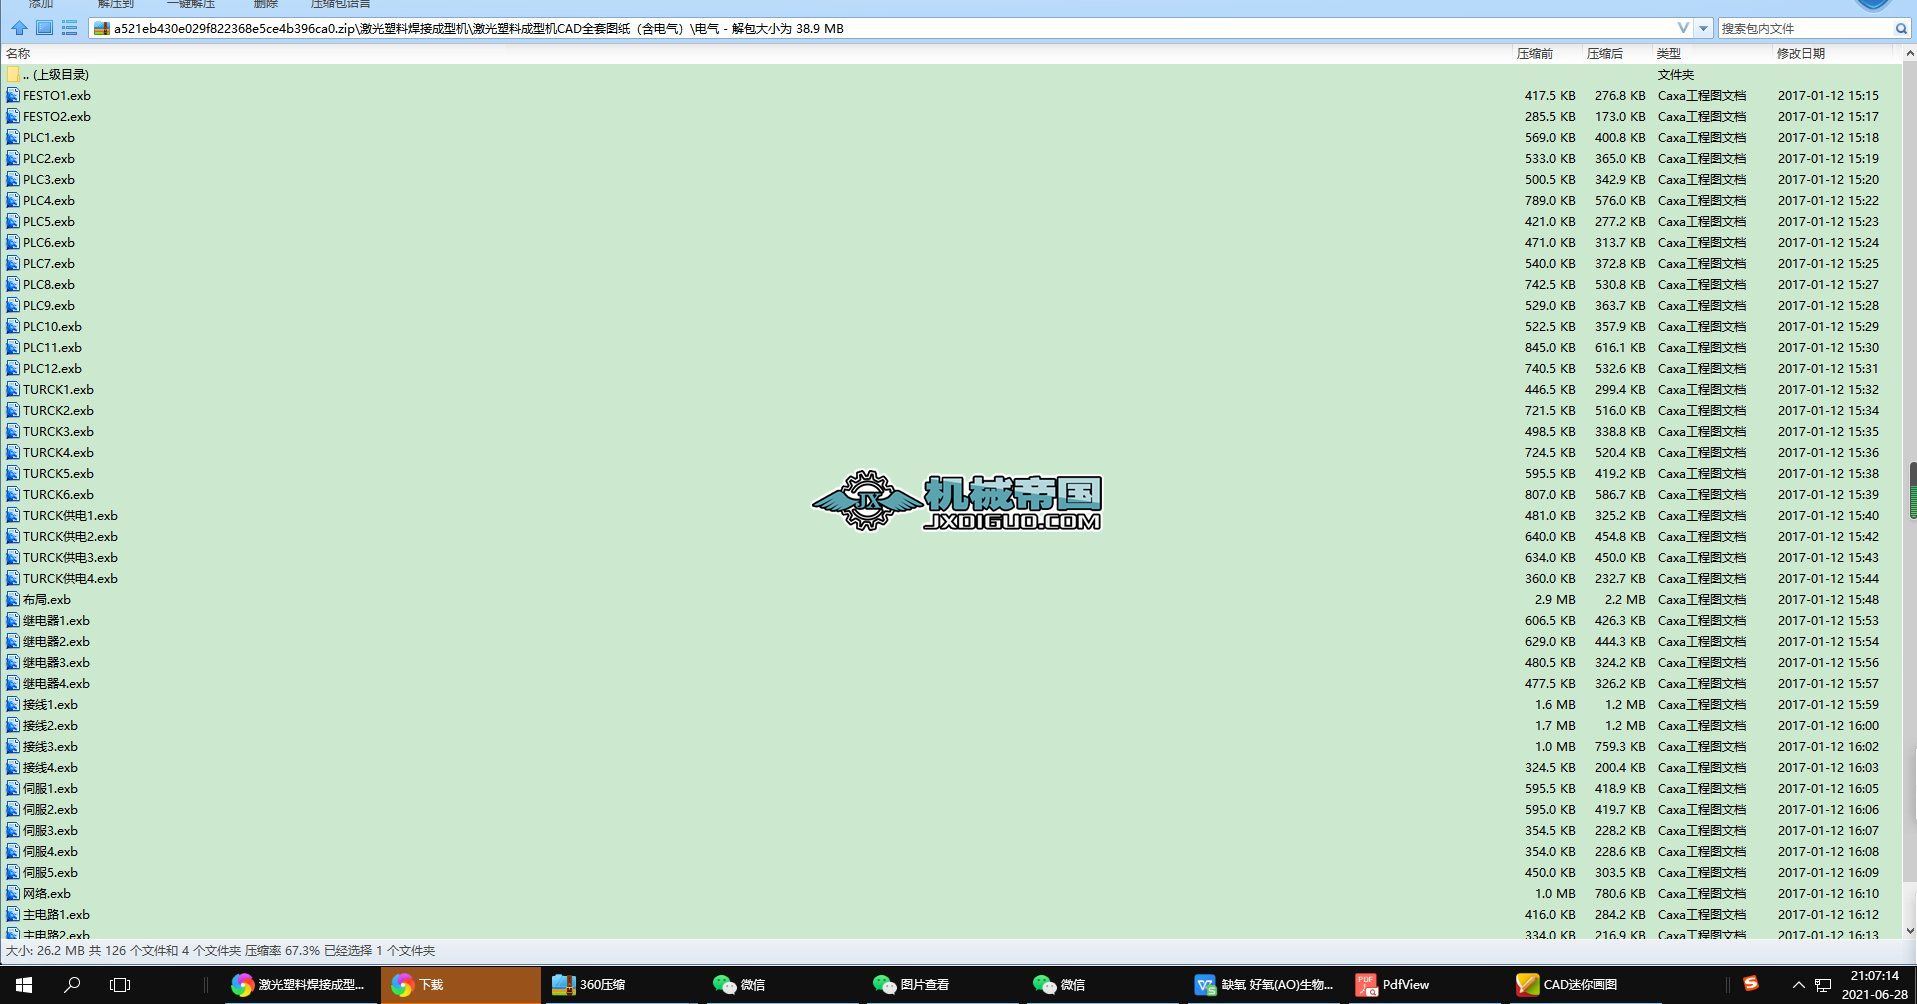Click the PLC12.exb file icon

pos(13,369)
